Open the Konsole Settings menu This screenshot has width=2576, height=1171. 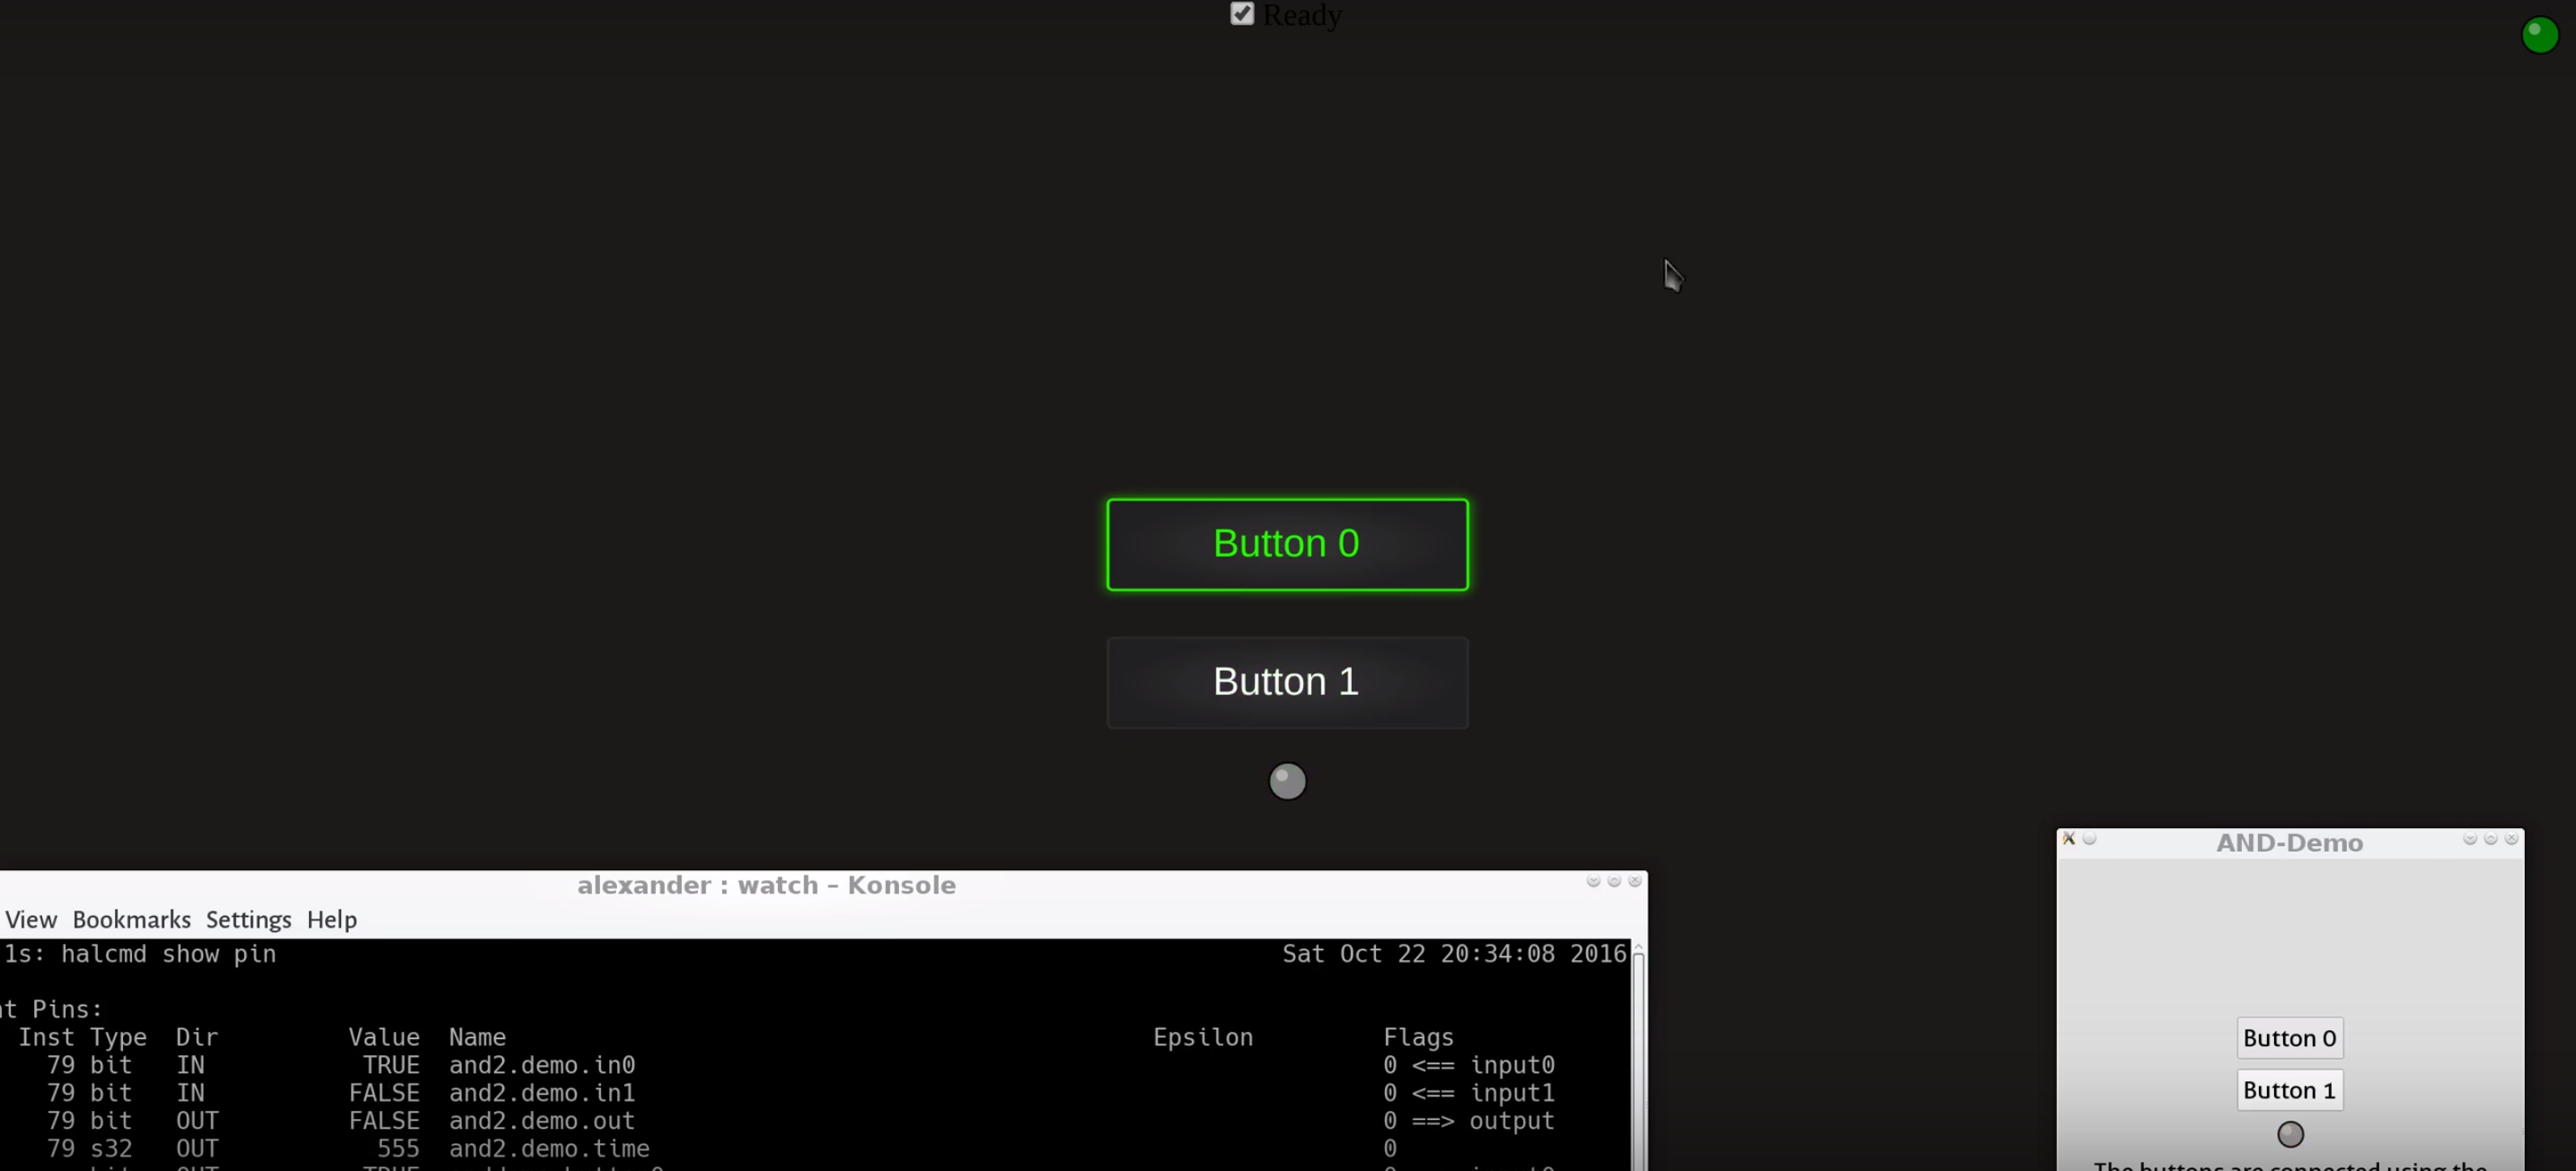(x=248, y=919)
